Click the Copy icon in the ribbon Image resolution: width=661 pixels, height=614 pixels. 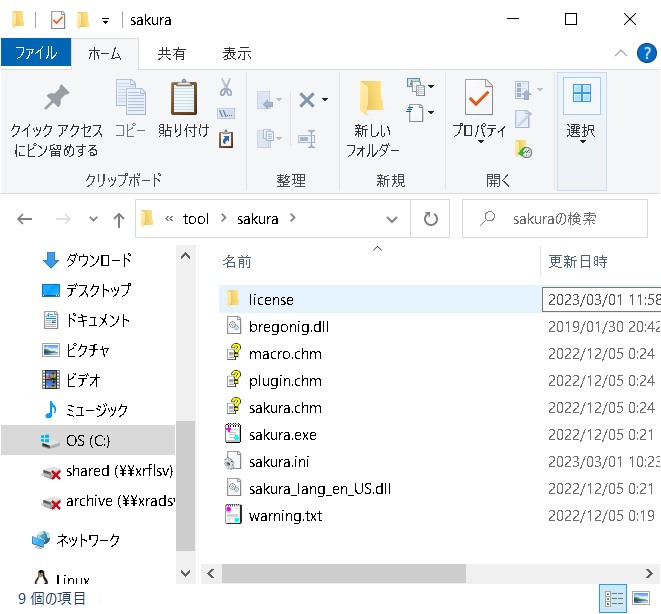pyautogui.click(x=130, y=100)
